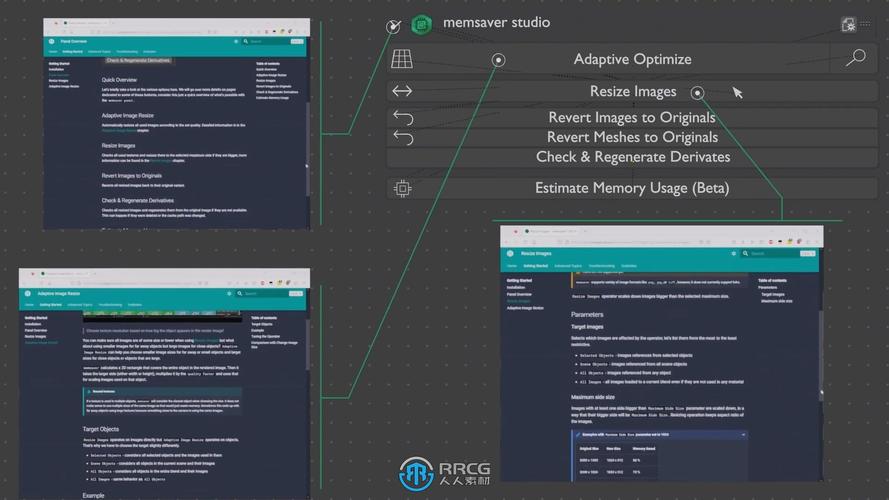Open Installation sidebar link in Resize Images docs
The height and width of the screenshot is (500, 889).
click(x=516, y=287)
